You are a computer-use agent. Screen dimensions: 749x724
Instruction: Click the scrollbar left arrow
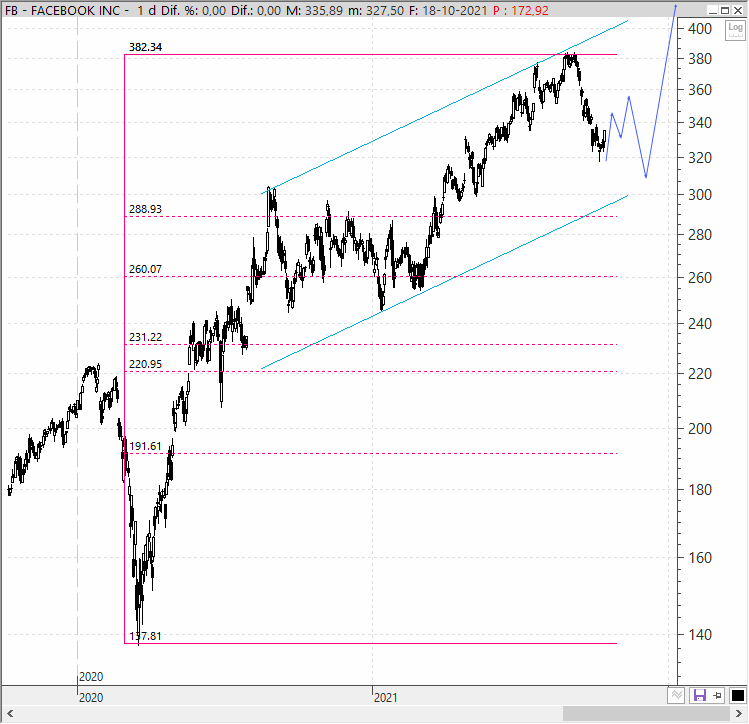(x=10, y=714)
